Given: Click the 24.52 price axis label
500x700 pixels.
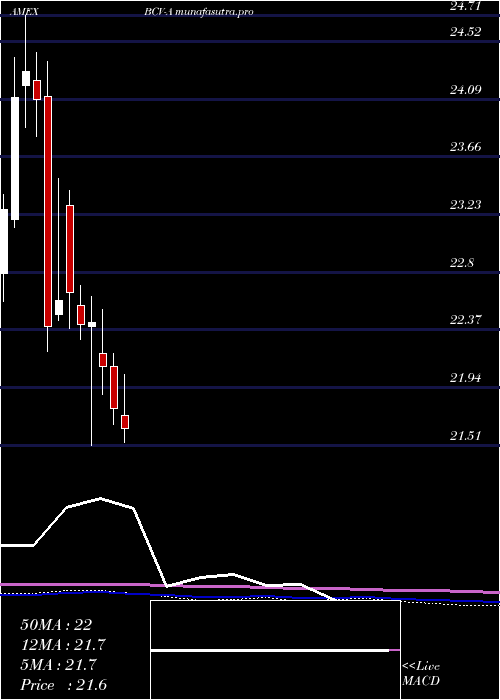Looking at the screenshot, I should click(x=465, y=32).
